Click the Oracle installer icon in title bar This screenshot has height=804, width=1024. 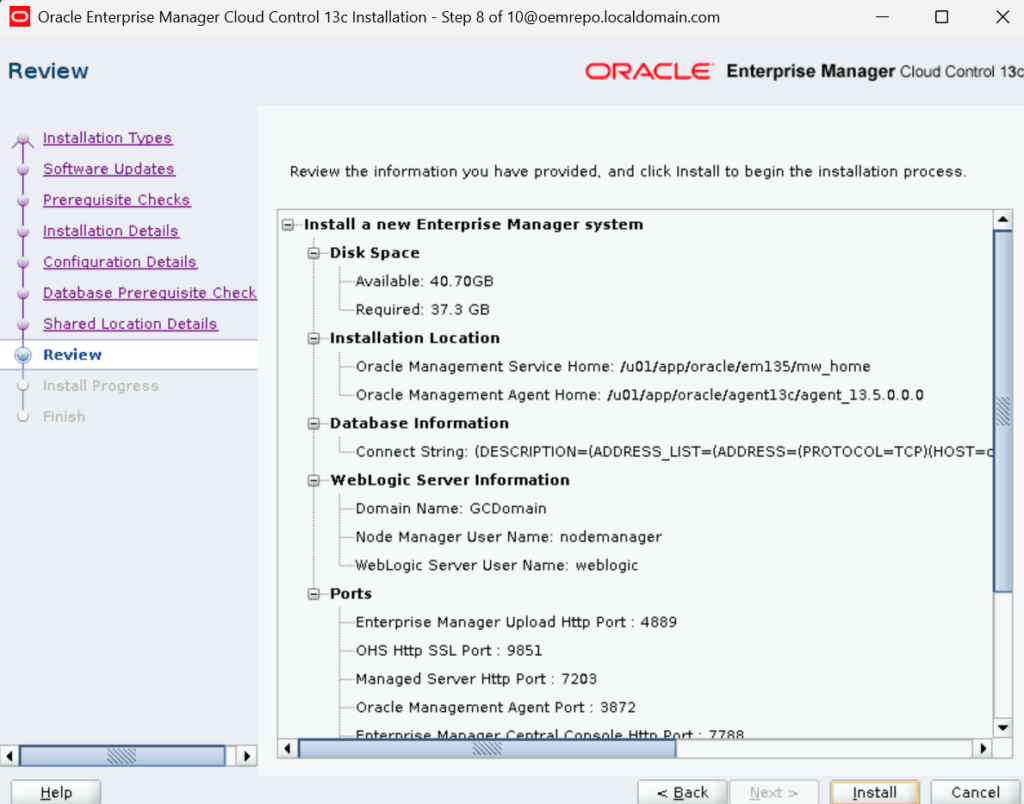coord(20,17)
